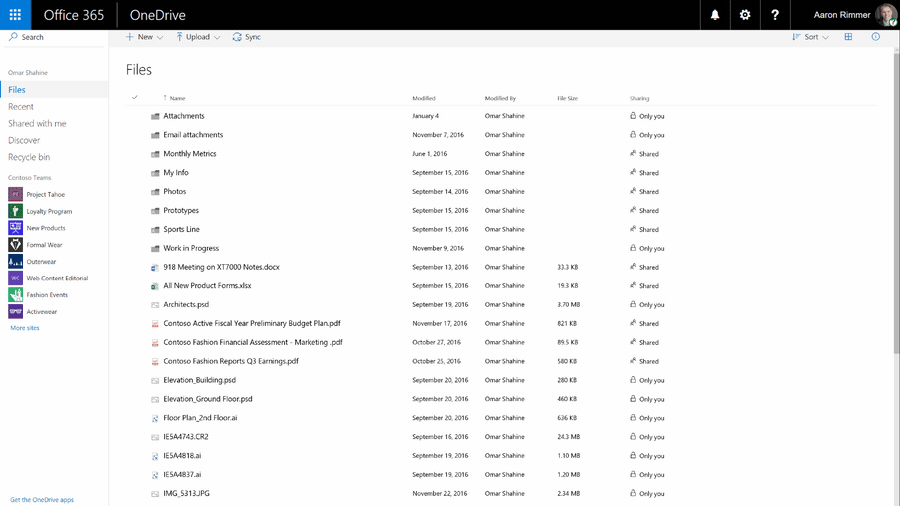Open Elevation_Ground Floor.psd file

tap(208, 399)
